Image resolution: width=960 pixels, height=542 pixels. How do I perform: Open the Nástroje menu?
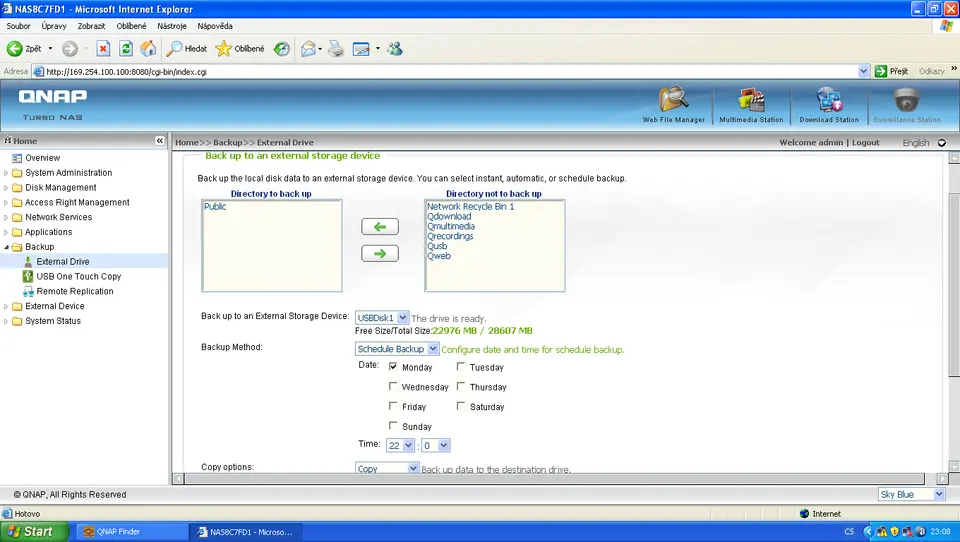(172, 25)
